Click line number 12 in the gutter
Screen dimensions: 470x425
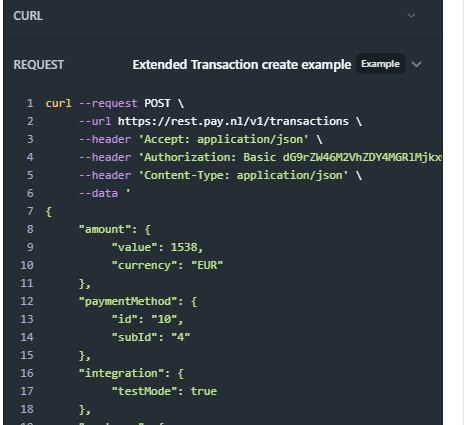pos(27,301)
